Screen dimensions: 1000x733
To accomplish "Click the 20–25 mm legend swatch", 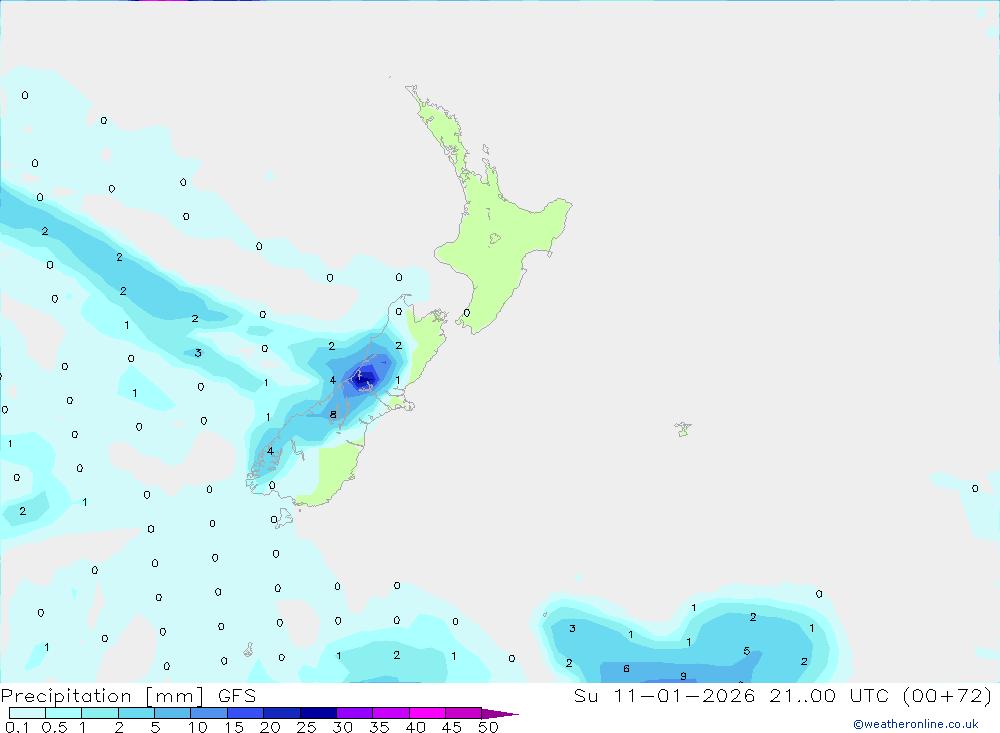I will tap(281, 713).
